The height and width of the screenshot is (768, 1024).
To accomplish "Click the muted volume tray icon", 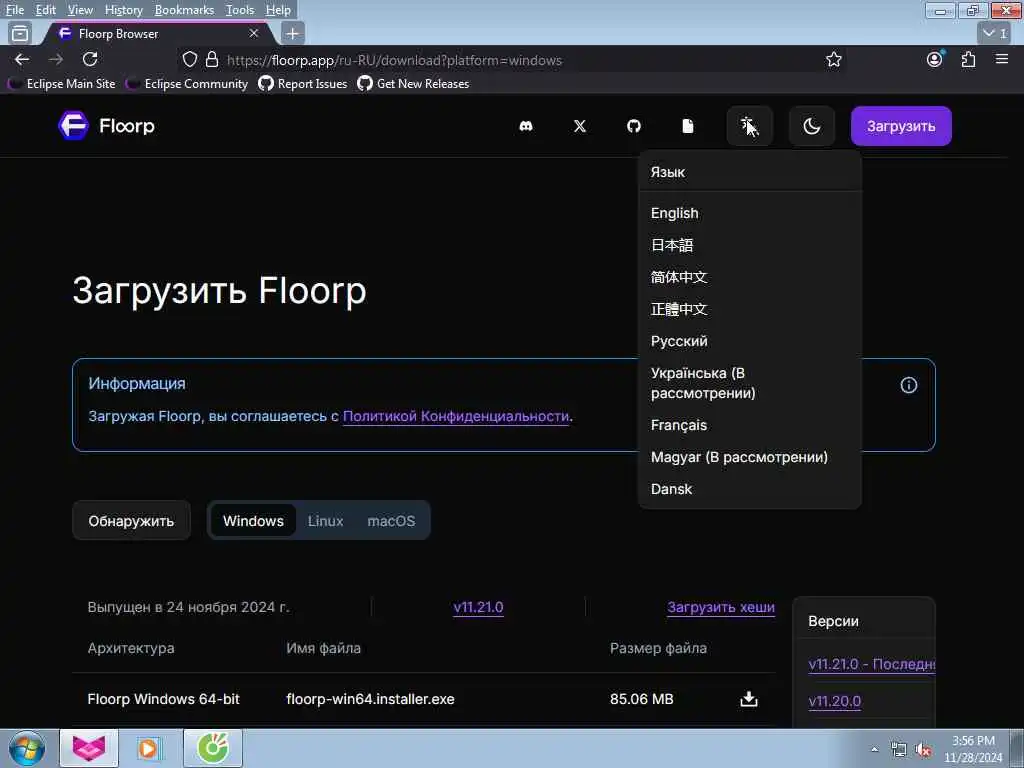I will pyautogui.click(x=923, y=750).
